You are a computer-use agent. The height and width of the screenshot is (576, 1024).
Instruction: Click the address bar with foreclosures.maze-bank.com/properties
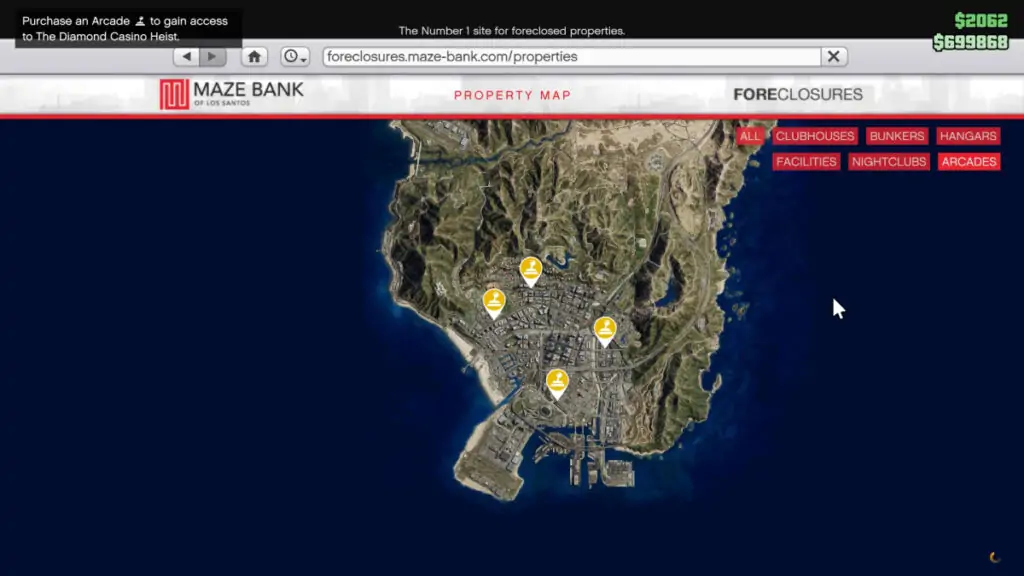[571, 56]
